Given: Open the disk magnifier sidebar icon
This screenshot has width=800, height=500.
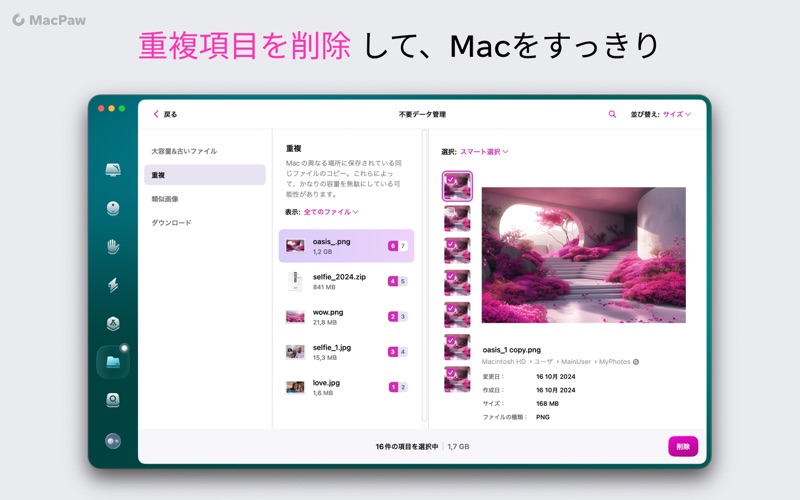Looking at the screenshot, I should coord(113,400).
